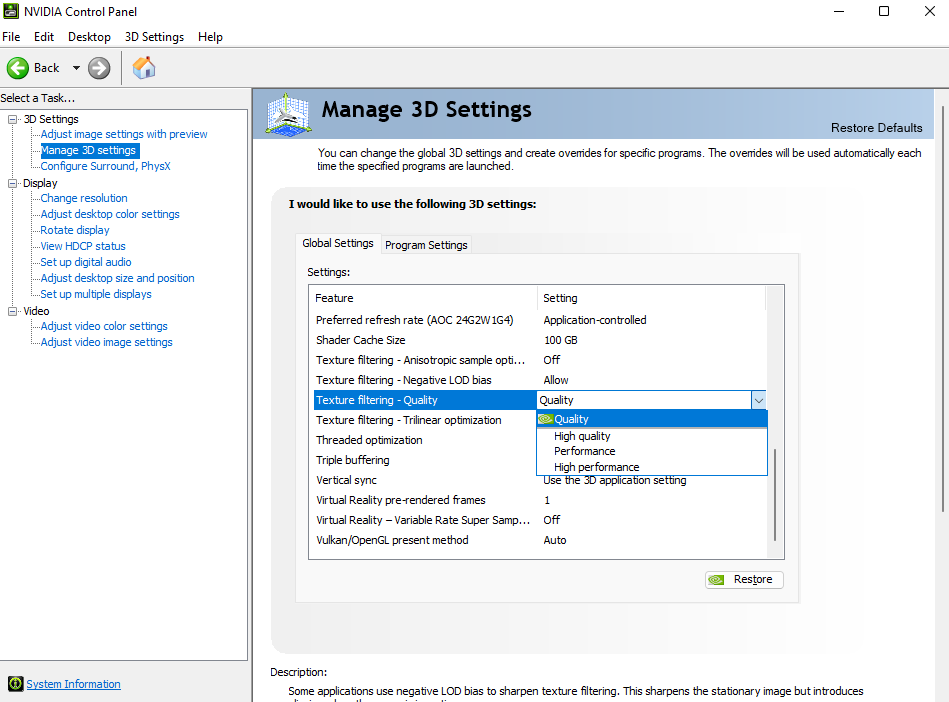Open the Back history dropdown arrow
Image resolution: width=949 pixels, height=702 pixels.
point(76,68)
